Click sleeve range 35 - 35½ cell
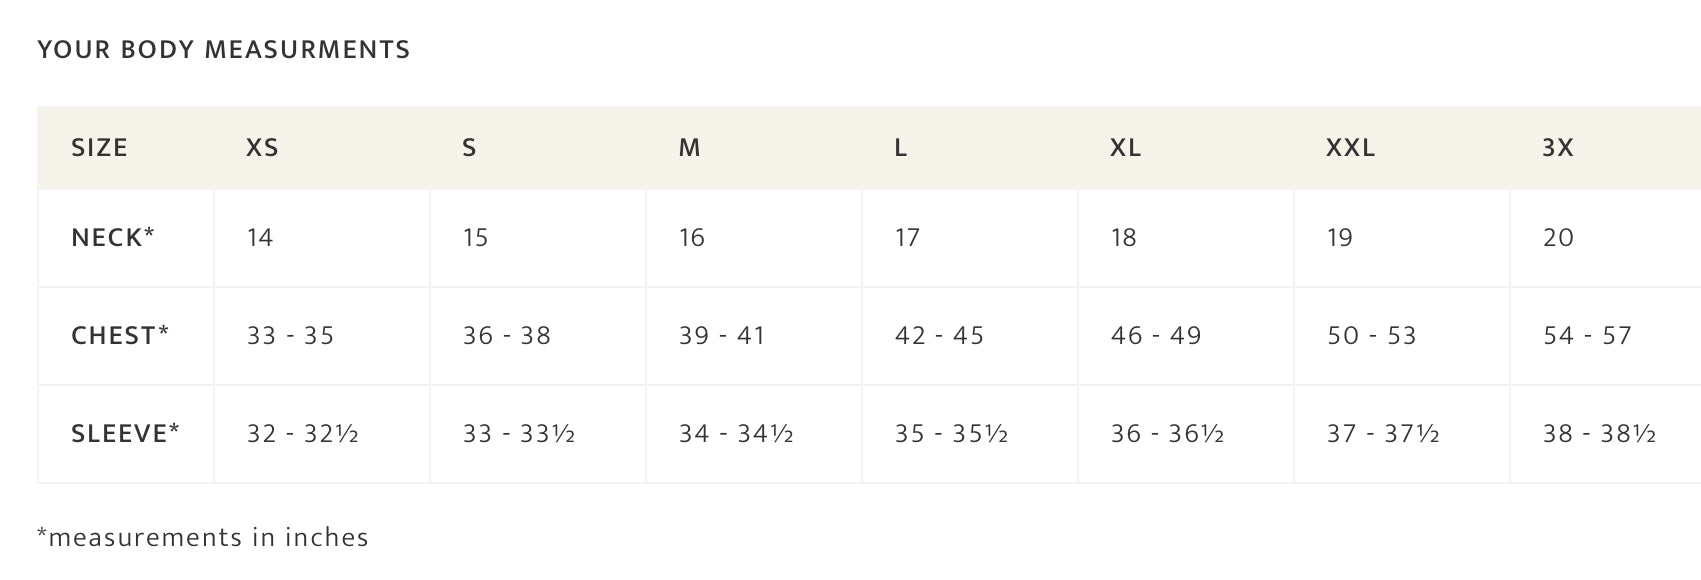 [951, 433]
